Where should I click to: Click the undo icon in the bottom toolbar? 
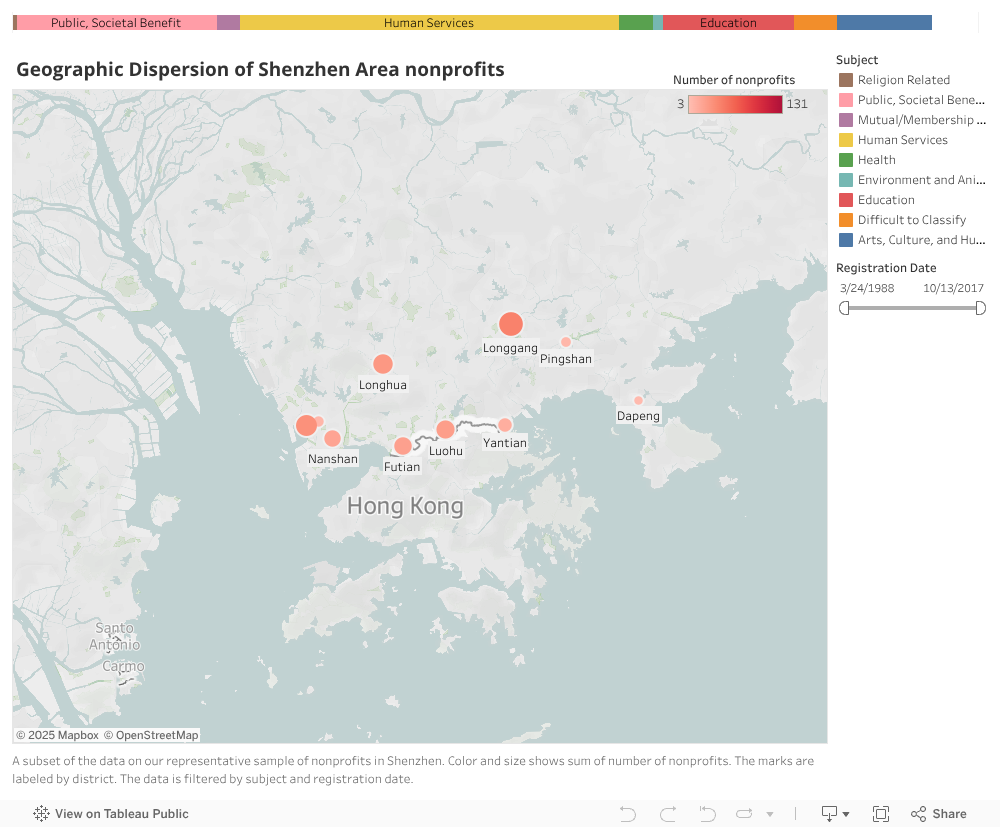[x=628, y=813]
